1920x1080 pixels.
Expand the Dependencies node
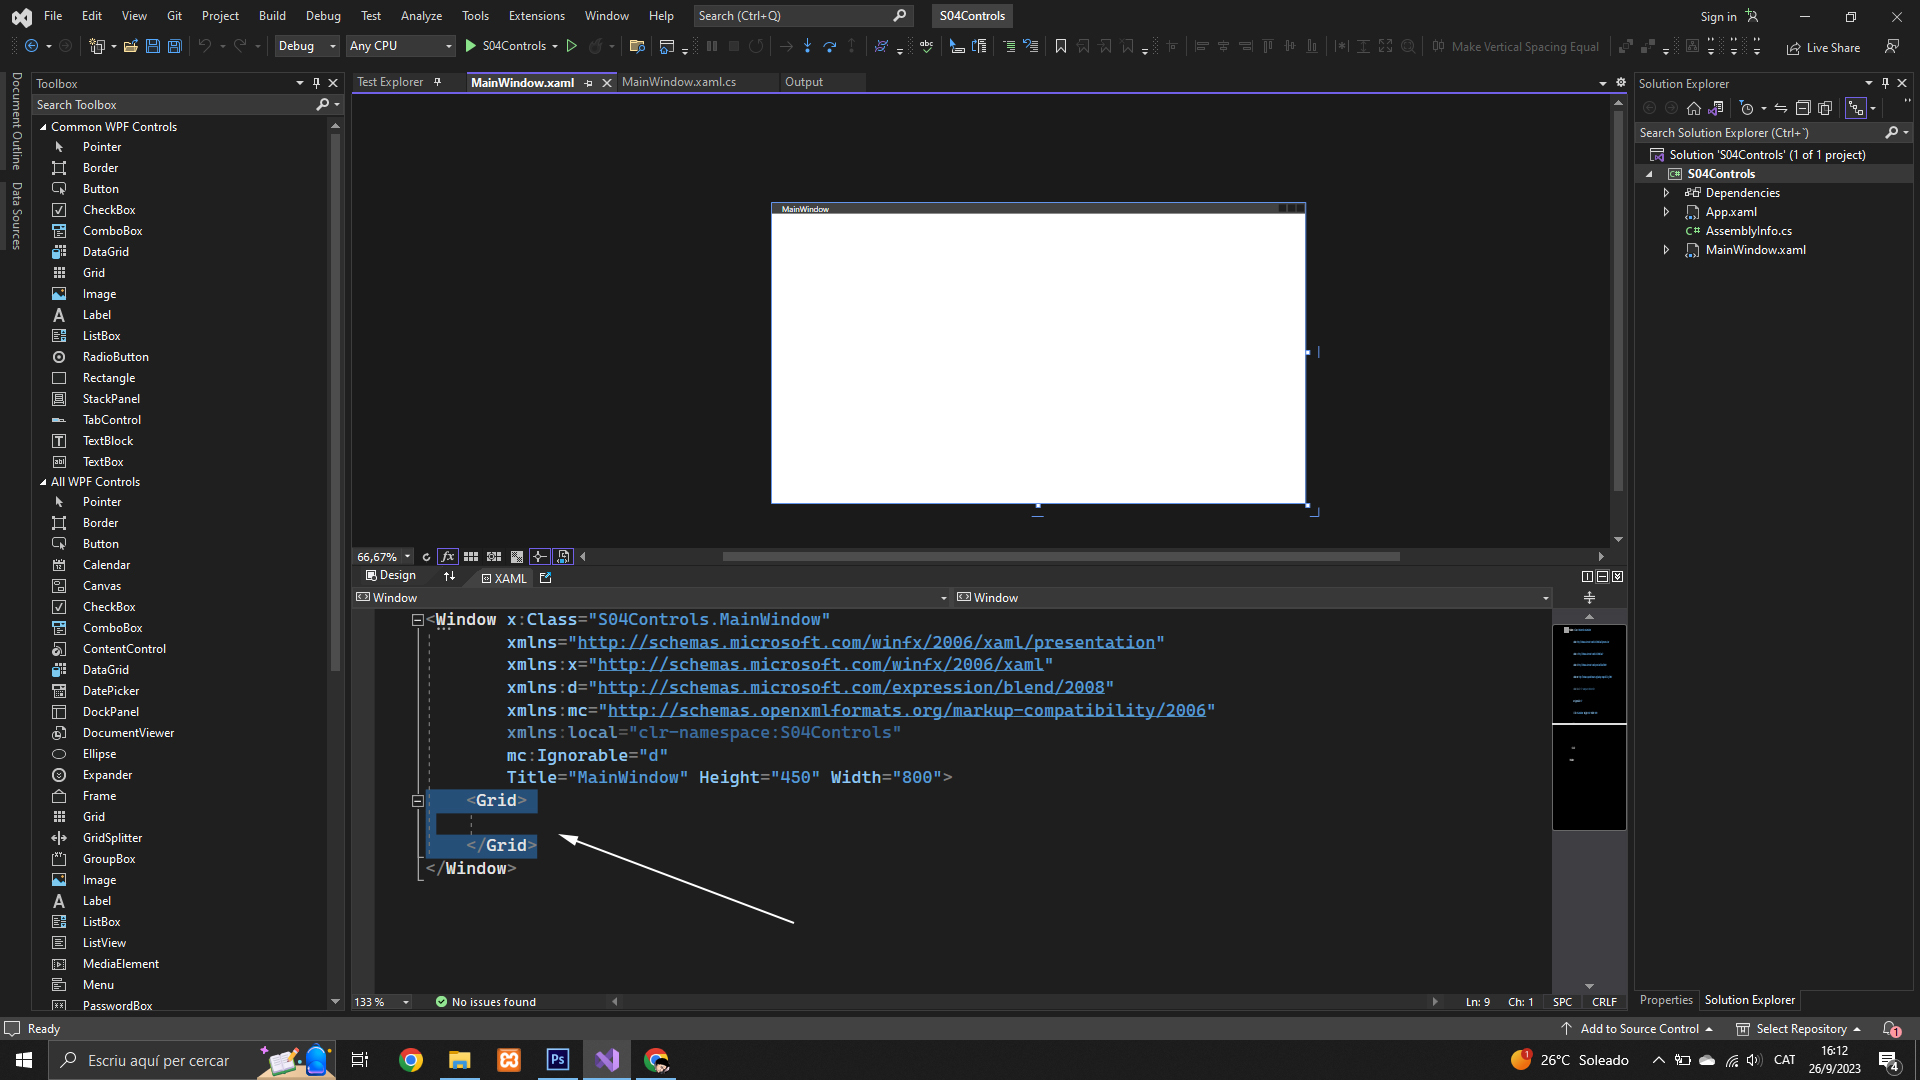(x=1666, y=193)
